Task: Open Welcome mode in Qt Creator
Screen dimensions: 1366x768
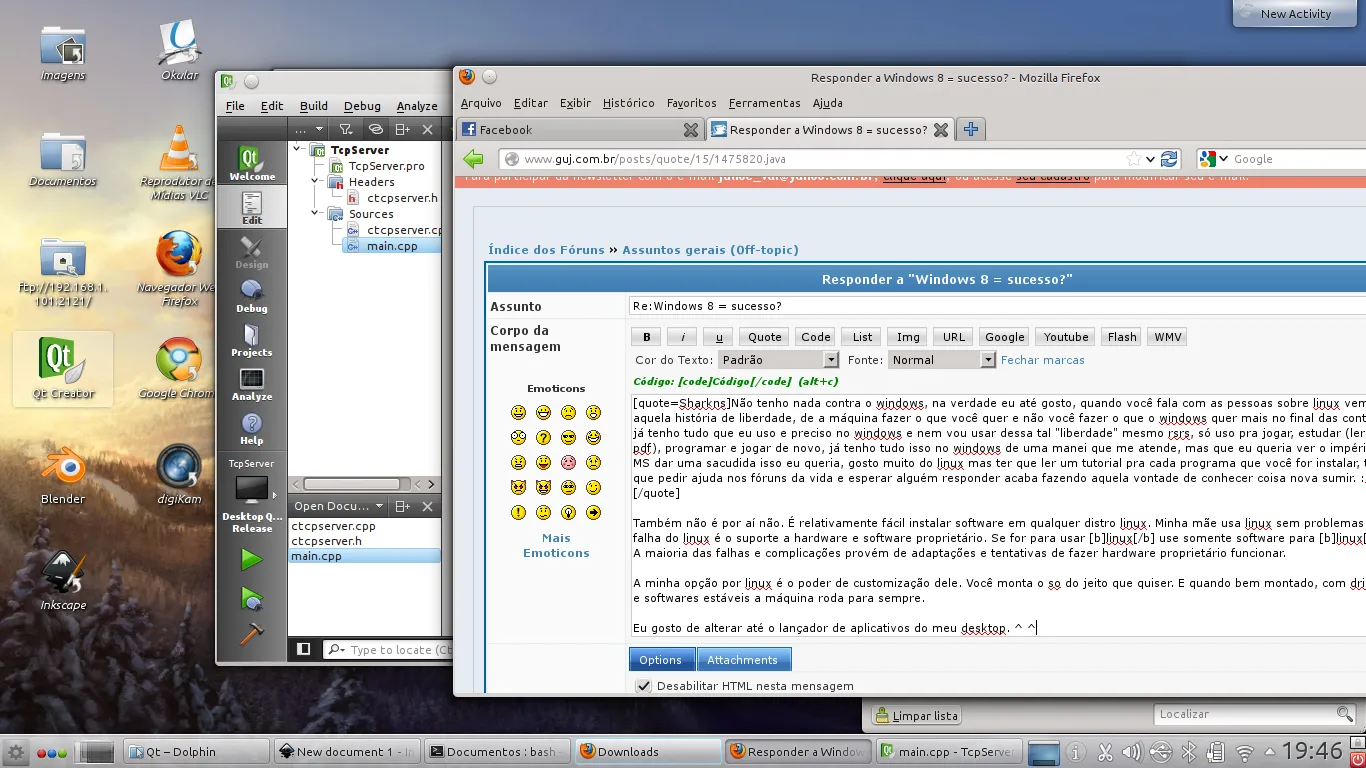Action: pos(252,164)
